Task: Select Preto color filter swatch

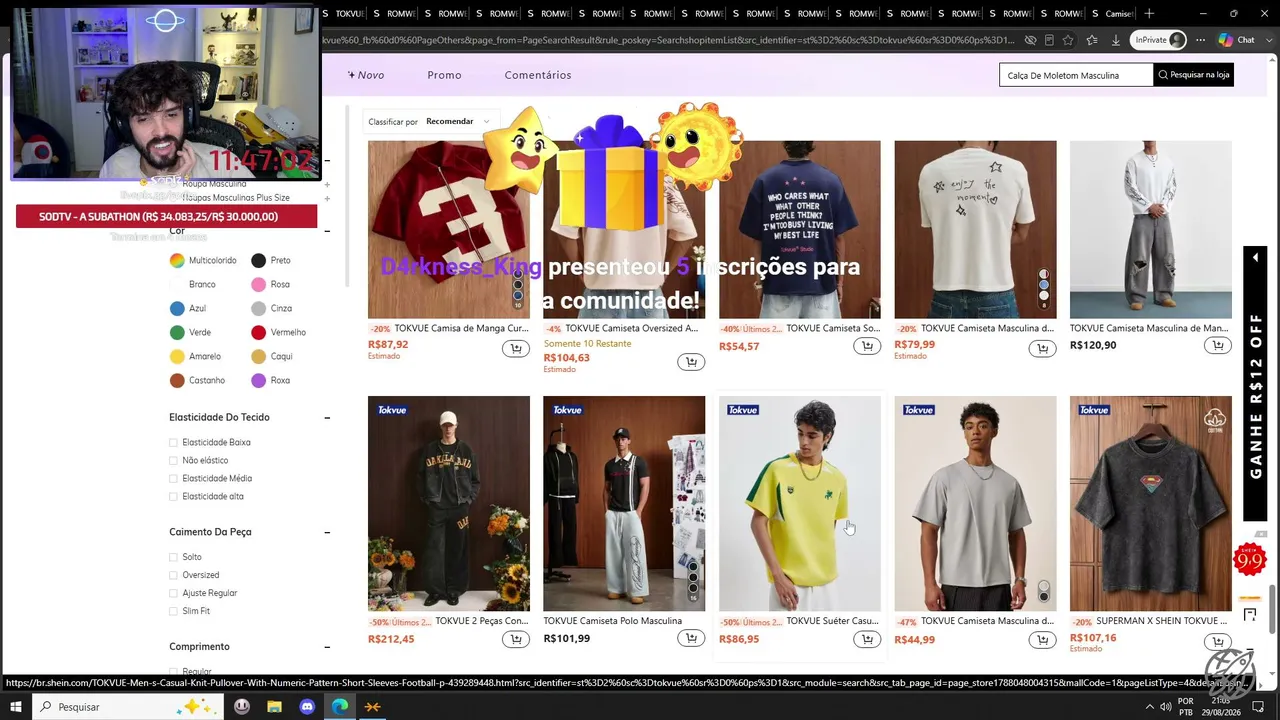Action: [258, 260]
